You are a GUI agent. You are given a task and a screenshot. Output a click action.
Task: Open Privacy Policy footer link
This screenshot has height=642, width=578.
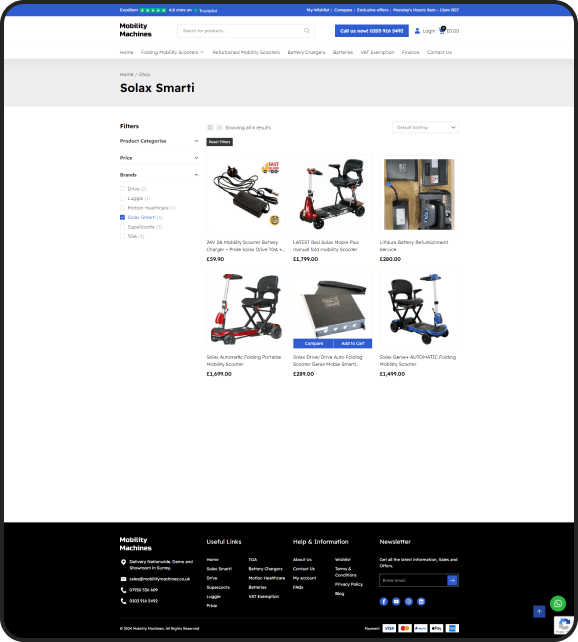349,584
